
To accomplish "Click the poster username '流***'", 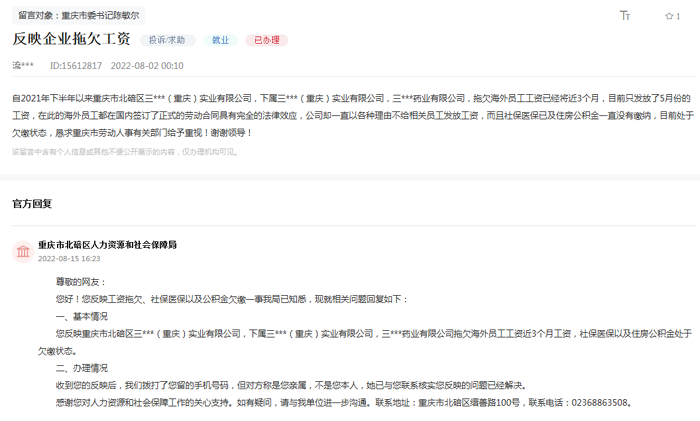I will click(23, 65).
